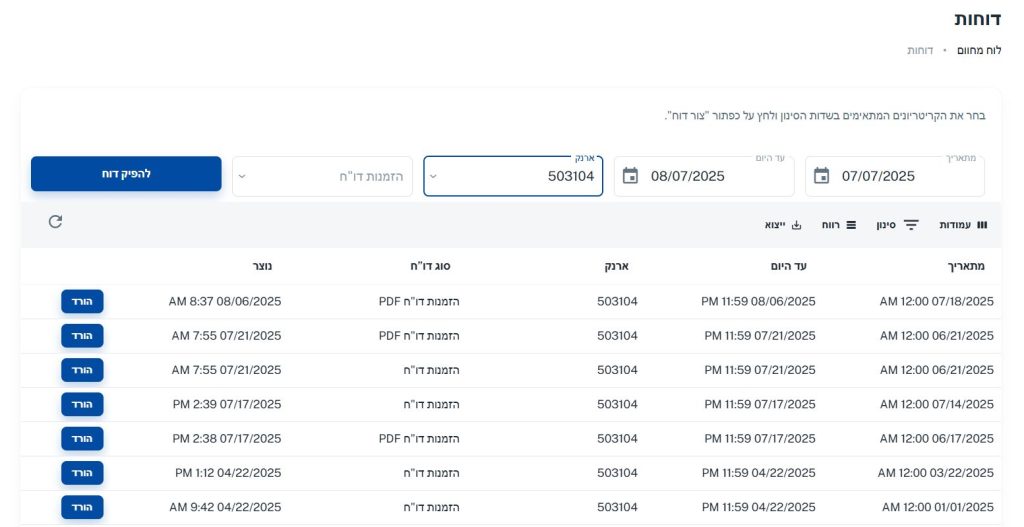Image resolution: width=1024 pixels, height=527 pixels.
Task: Click the cell 11:59 PM 08/06/2025
Action: coord(758,301)
